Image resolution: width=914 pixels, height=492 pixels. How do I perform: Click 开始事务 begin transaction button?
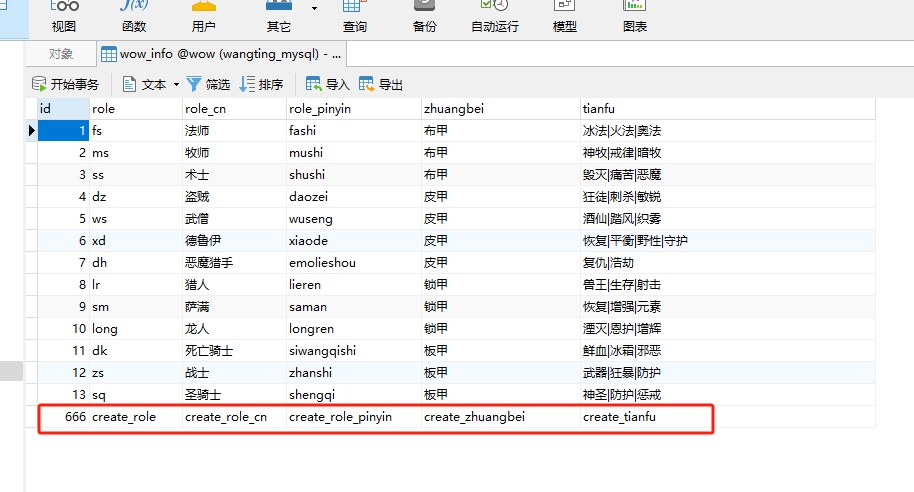pos(65,85)
